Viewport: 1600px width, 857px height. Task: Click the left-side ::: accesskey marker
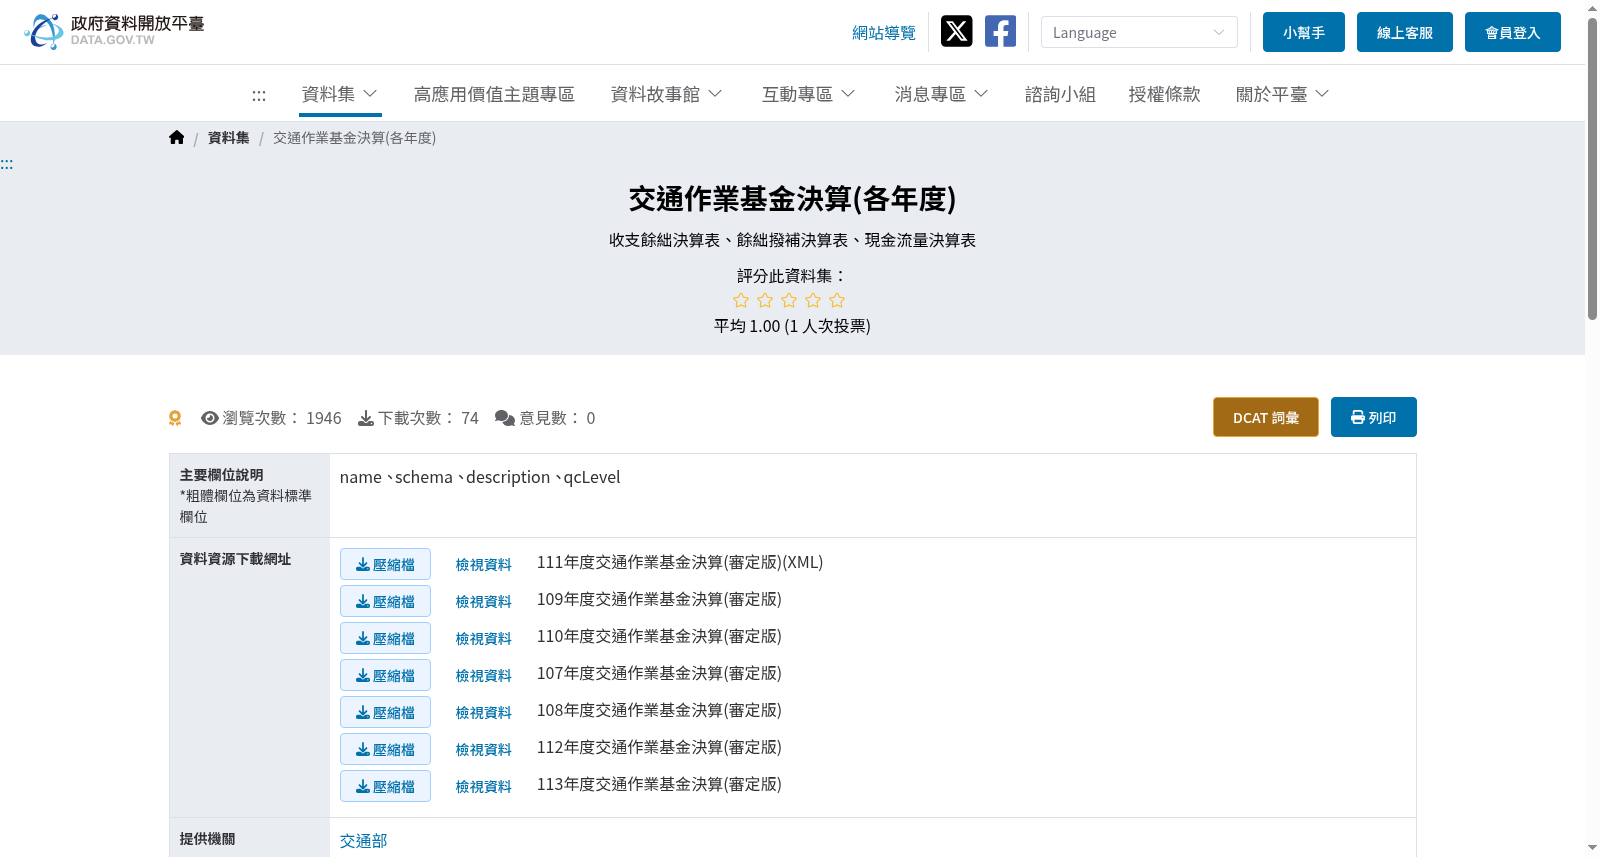pos(7,164)
